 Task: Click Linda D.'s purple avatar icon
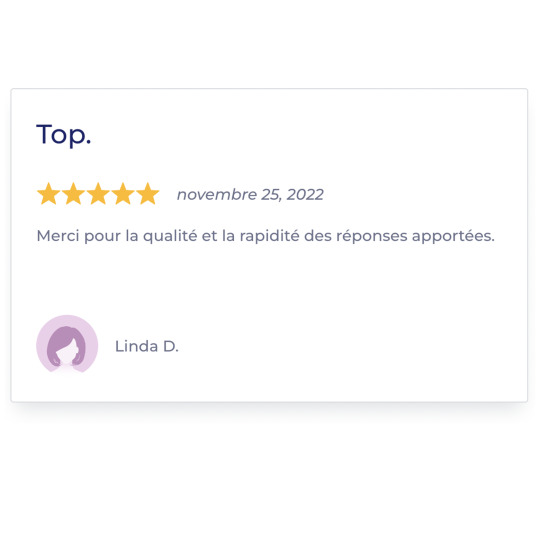67,344
